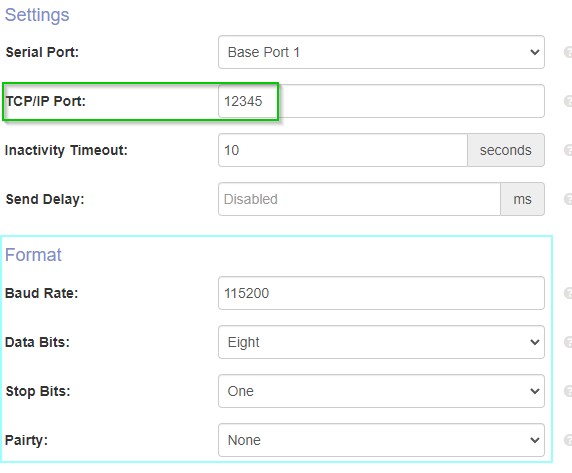Viewport: 572px width, 473px height.
Task: Click help icon beside TCP/IP Port field
Action: 568,101
